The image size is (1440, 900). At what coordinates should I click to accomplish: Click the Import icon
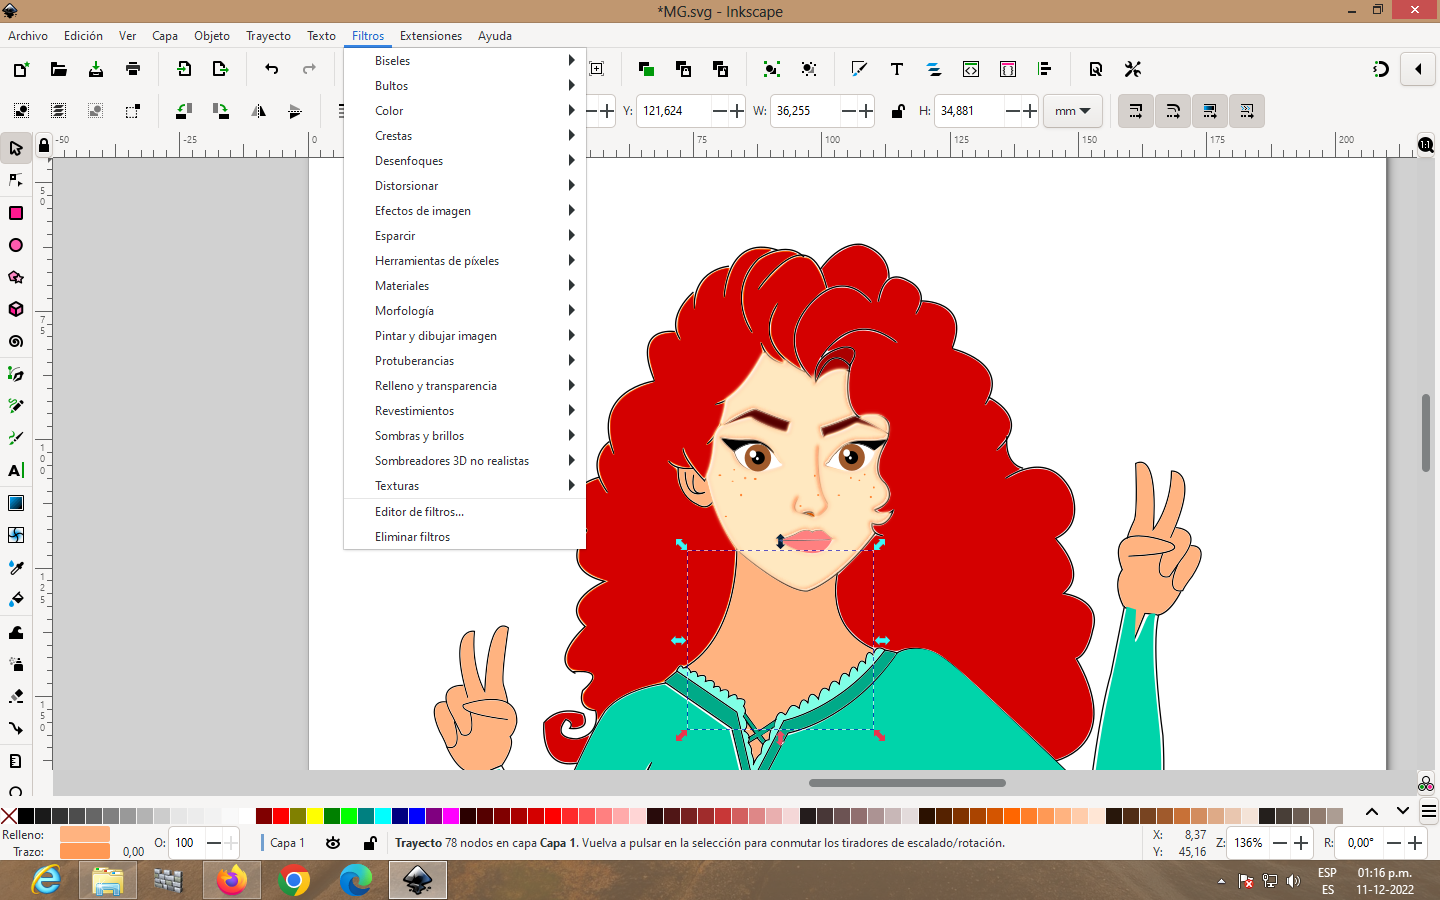coord(184,69)
